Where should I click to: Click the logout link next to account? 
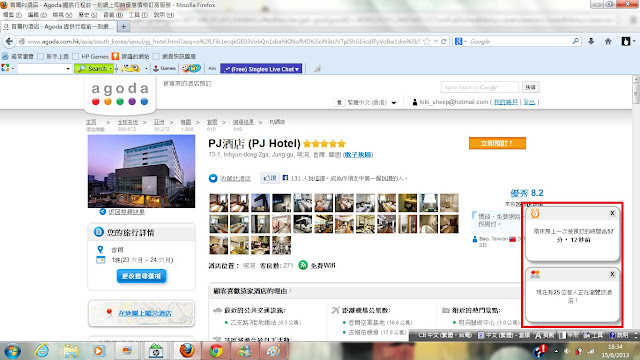[x=529, y=102]
